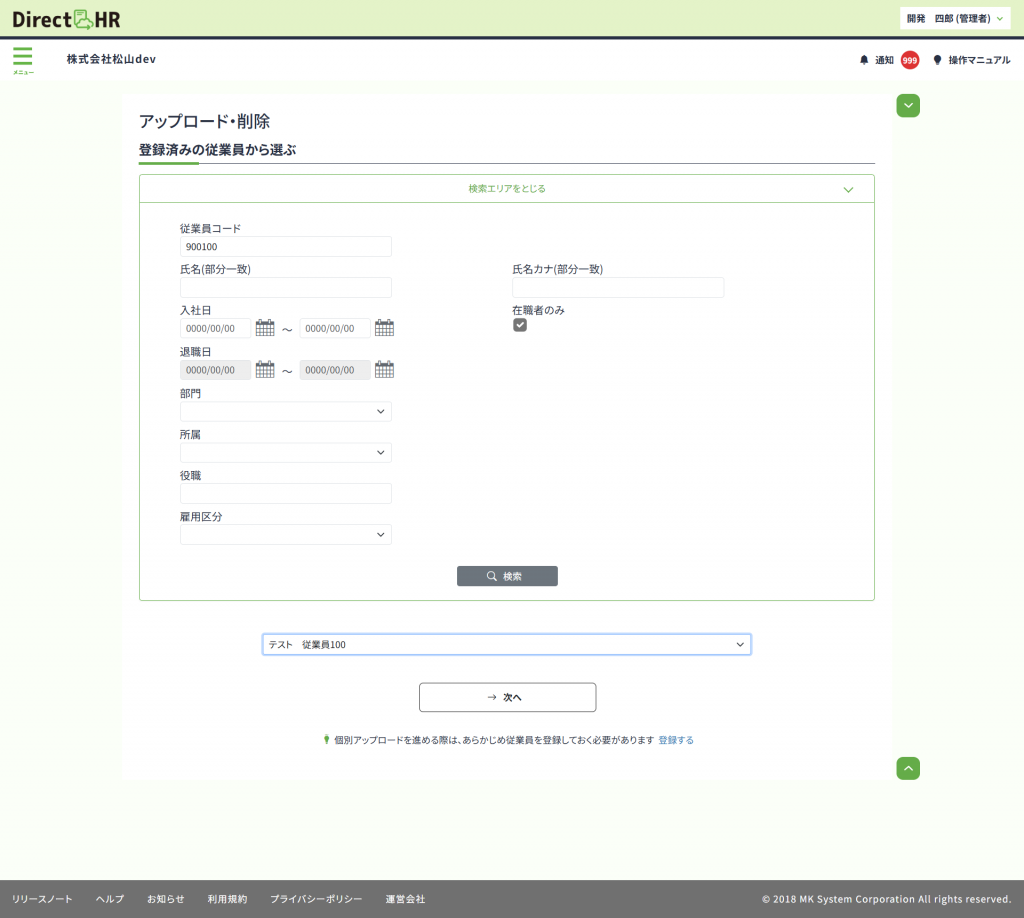1024x918 pixels.
Task: Open calendar for 入社日 start date
Action: point(265,328)
